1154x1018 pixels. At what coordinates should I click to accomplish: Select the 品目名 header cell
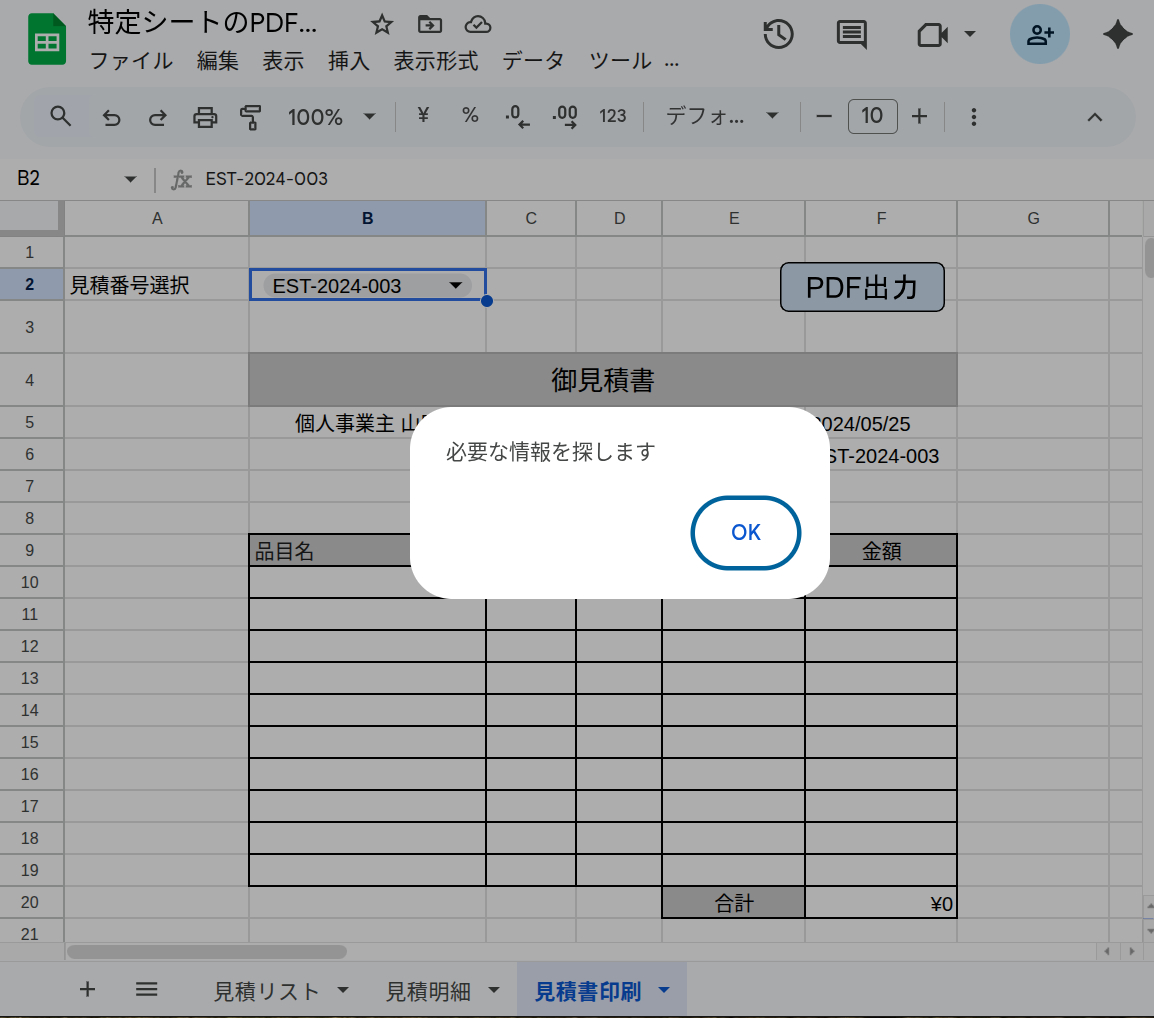[330, 551]
